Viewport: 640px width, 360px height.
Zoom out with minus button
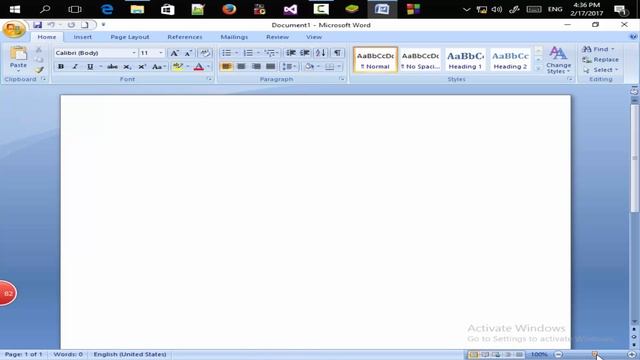558,354
